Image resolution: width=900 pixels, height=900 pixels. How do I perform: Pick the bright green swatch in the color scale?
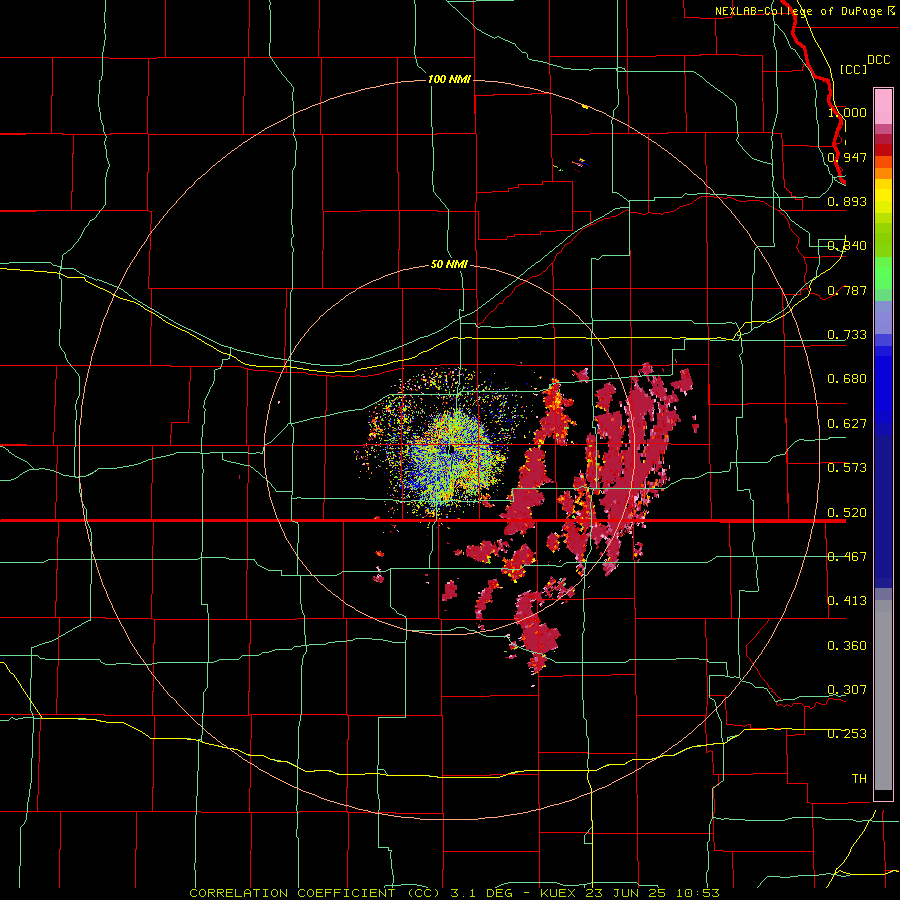[x=883, y=273]
